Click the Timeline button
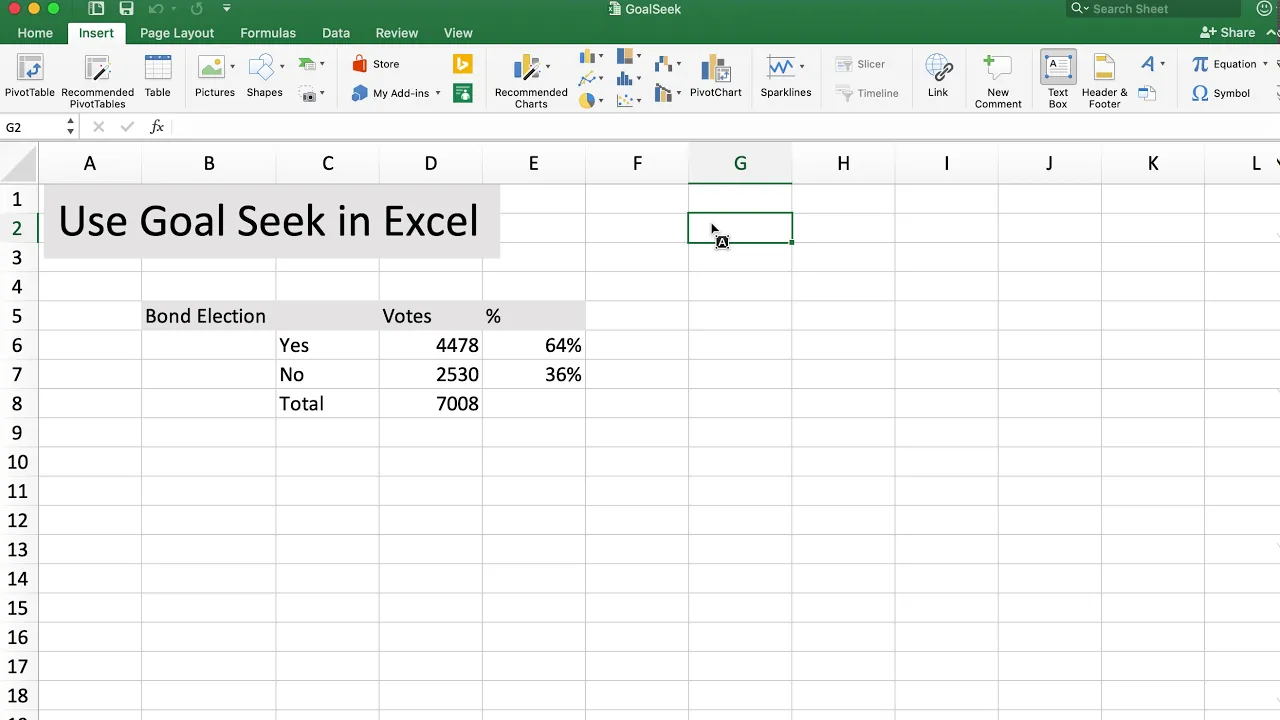Image resolution: width=1280 pixels, height=720 pixels. pos(866,93)
